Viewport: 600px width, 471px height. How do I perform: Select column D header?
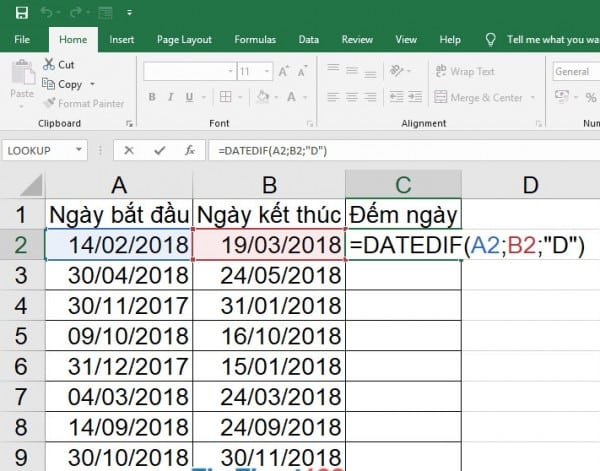[x=530, y=185]
